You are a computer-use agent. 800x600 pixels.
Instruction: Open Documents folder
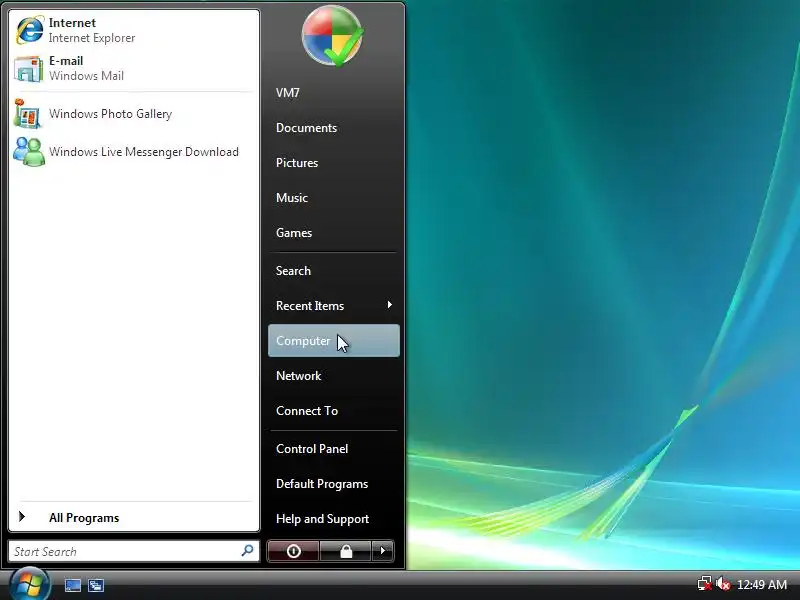click(334, 128)
